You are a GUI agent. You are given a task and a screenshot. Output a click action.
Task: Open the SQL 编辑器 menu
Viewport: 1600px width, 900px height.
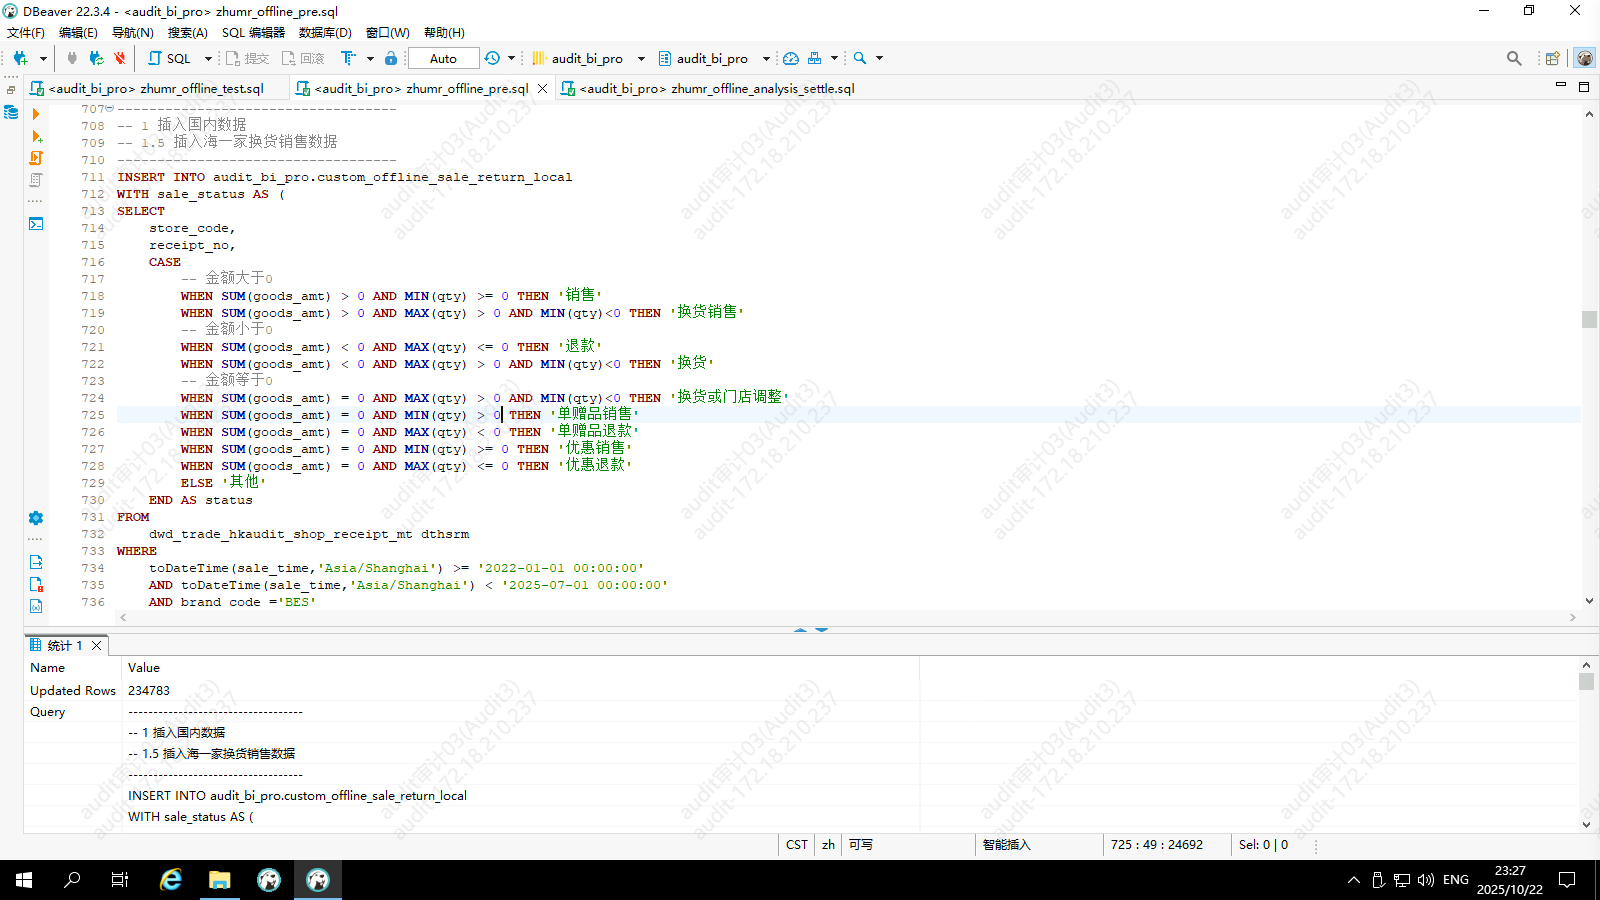pos(253,32)
